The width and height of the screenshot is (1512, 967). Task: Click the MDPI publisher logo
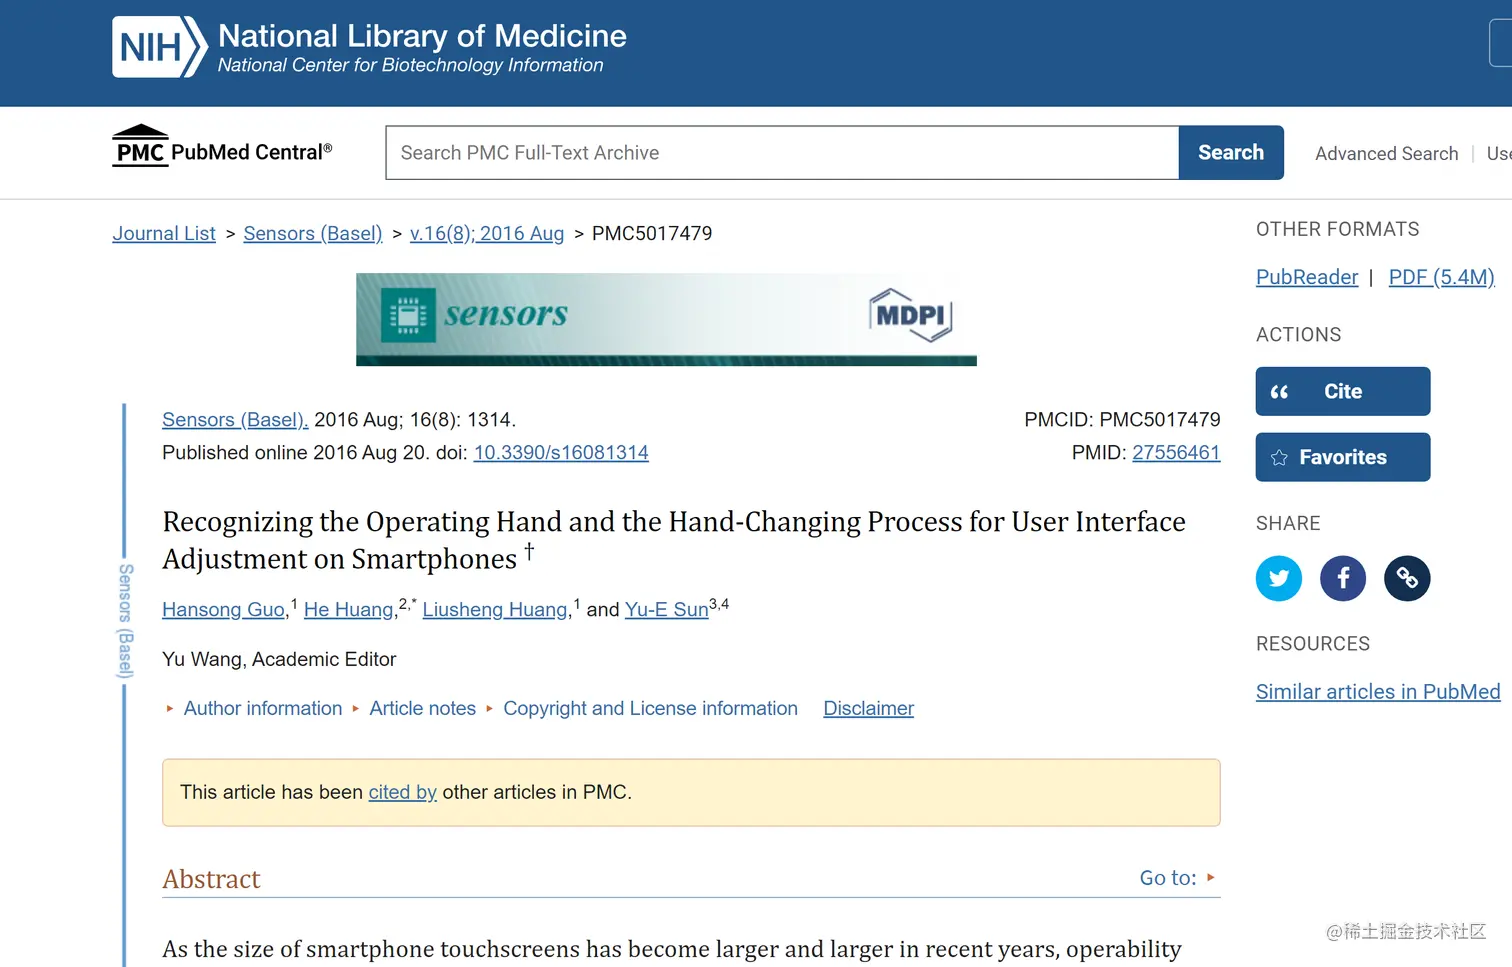coord(911,315)
